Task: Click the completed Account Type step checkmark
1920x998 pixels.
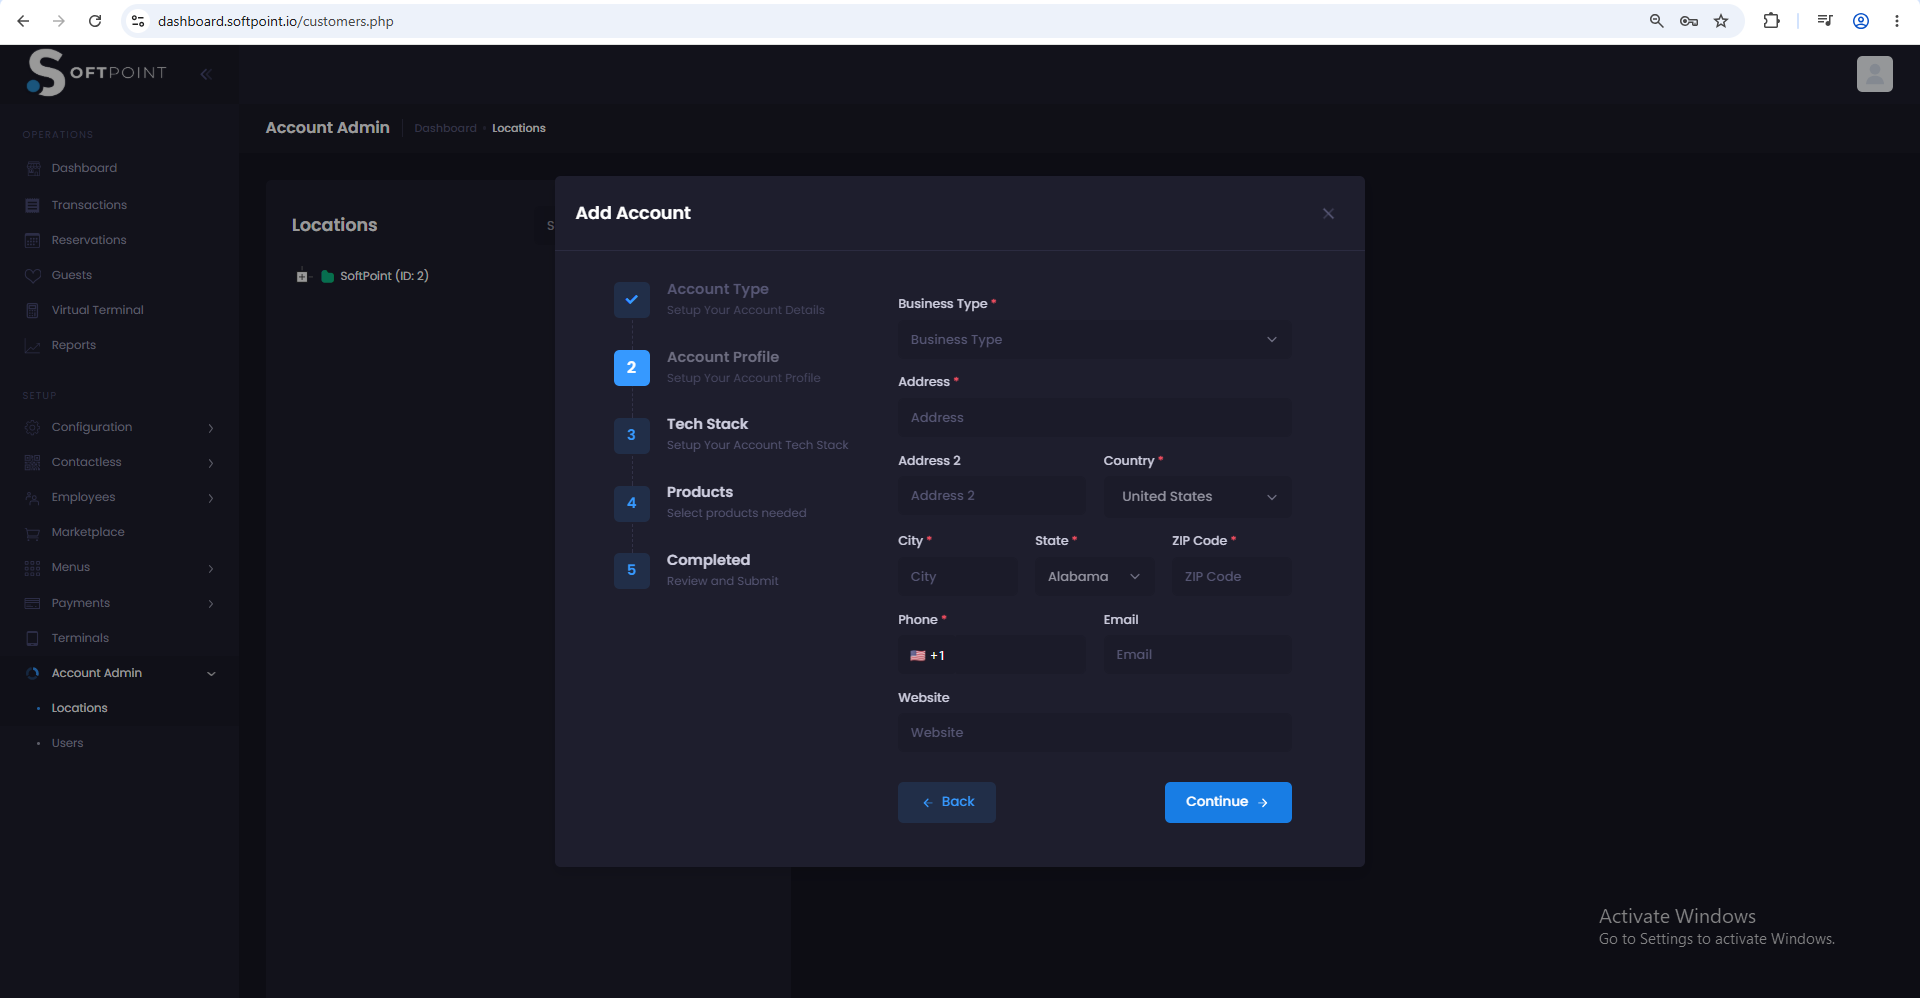Action: pyautogui.click(x=632, y=299)
